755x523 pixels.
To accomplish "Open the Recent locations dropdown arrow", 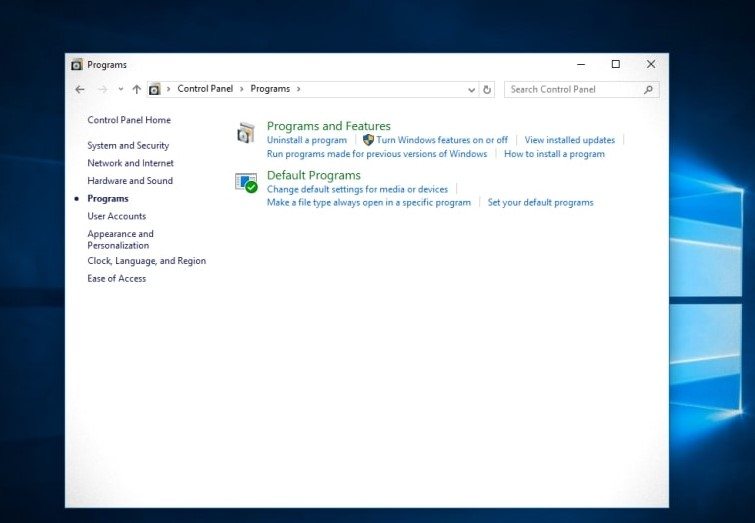I will [x=121, y=89].
